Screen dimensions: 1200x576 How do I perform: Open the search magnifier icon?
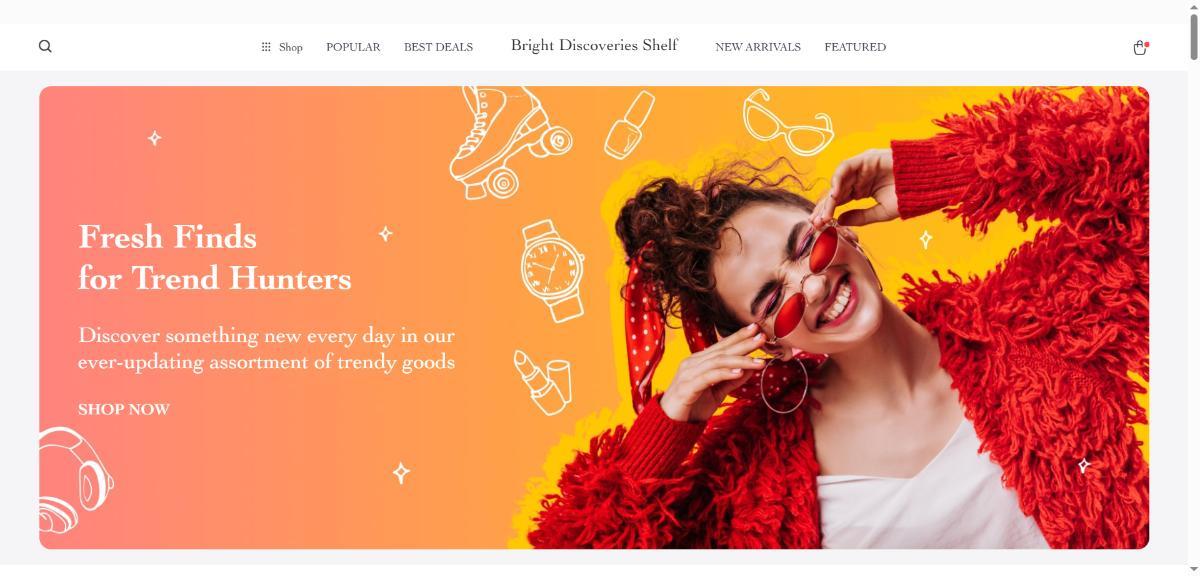pos(45,46)
